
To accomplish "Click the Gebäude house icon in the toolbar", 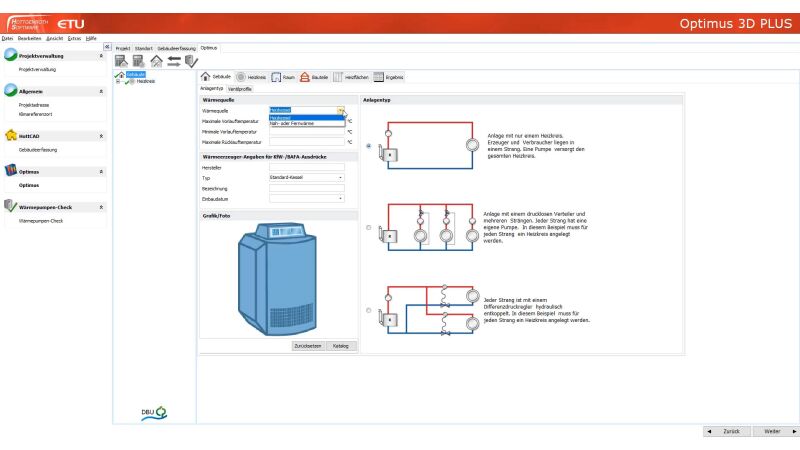I will [x=206, y=76].
